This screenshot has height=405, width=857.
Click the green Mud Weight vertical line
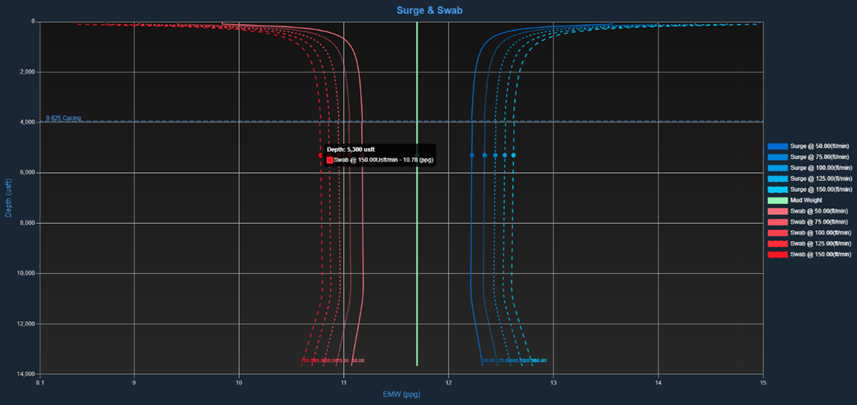click(417, 250)
